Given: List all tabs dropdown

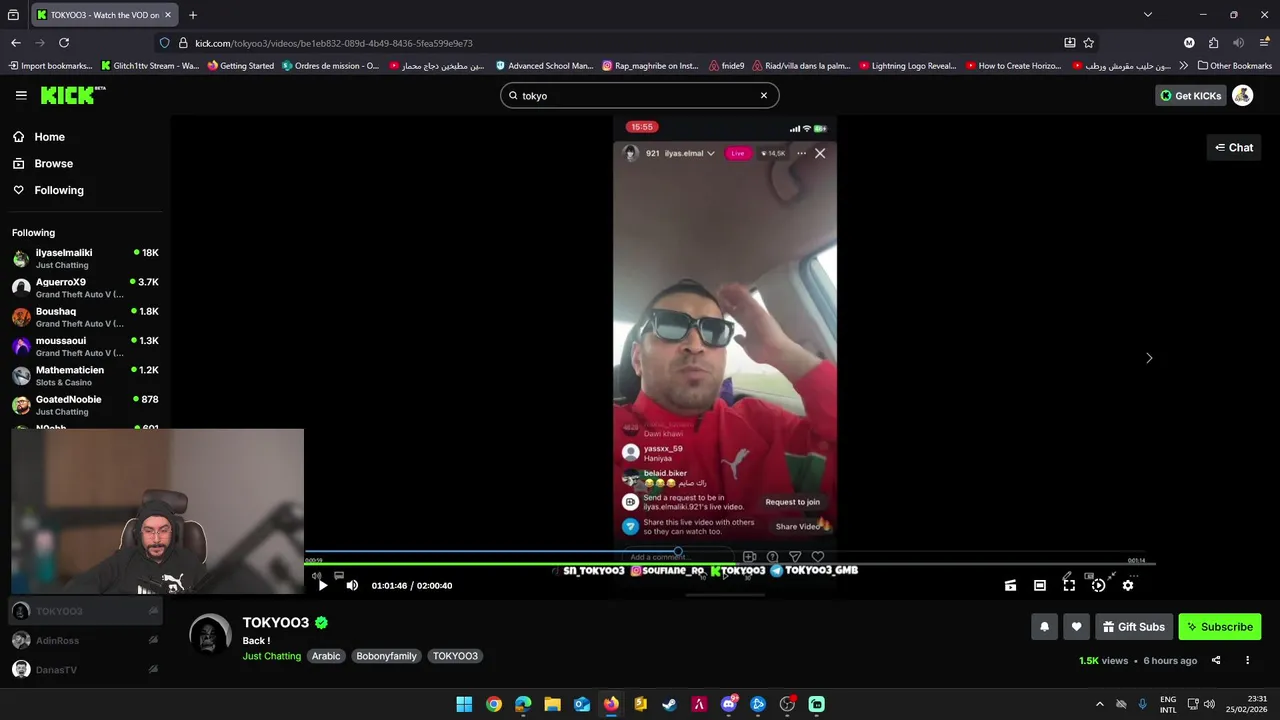Looking at the screenshot, I should [x=1148, y=15].
